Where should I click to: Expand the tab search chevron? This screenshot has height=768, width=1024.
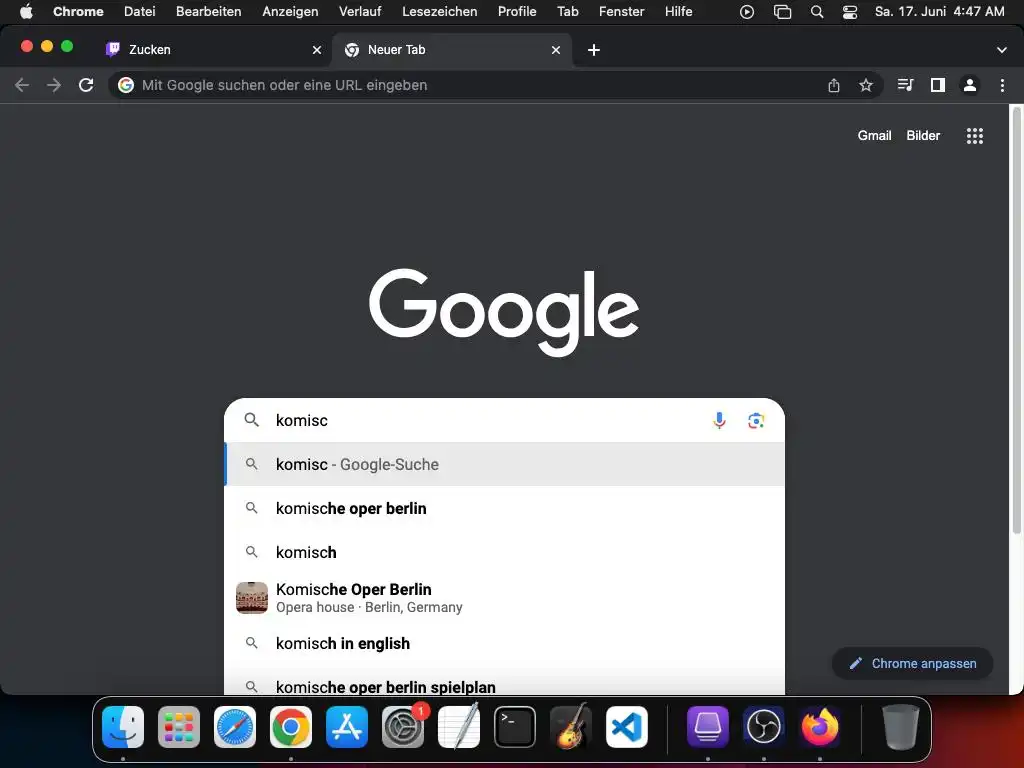pyautogui.click(x=1001, y=50)
